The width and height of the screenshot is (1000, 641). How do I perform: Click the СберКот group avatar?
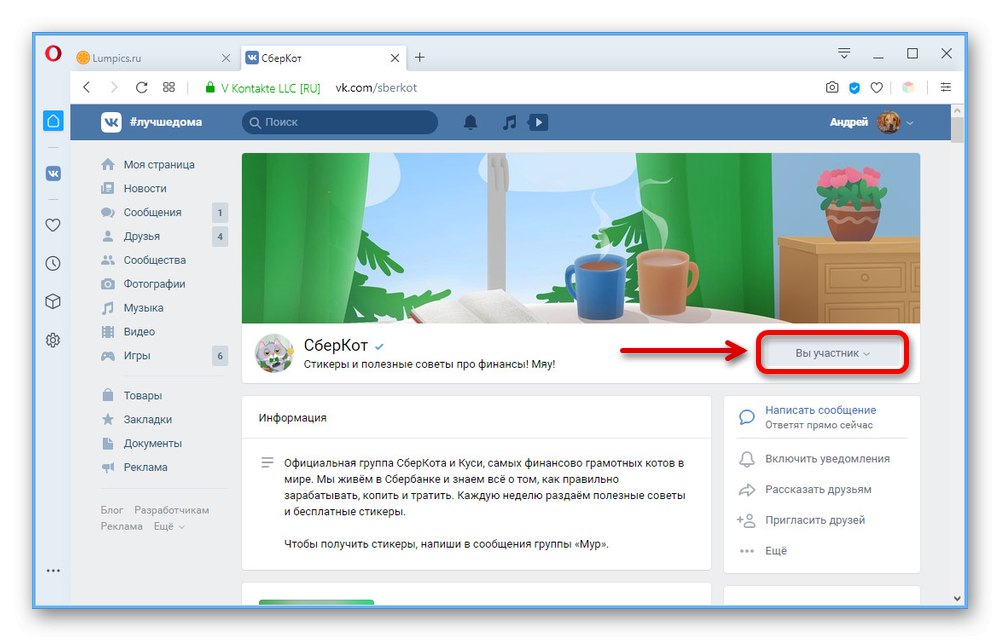click(274, 353)
